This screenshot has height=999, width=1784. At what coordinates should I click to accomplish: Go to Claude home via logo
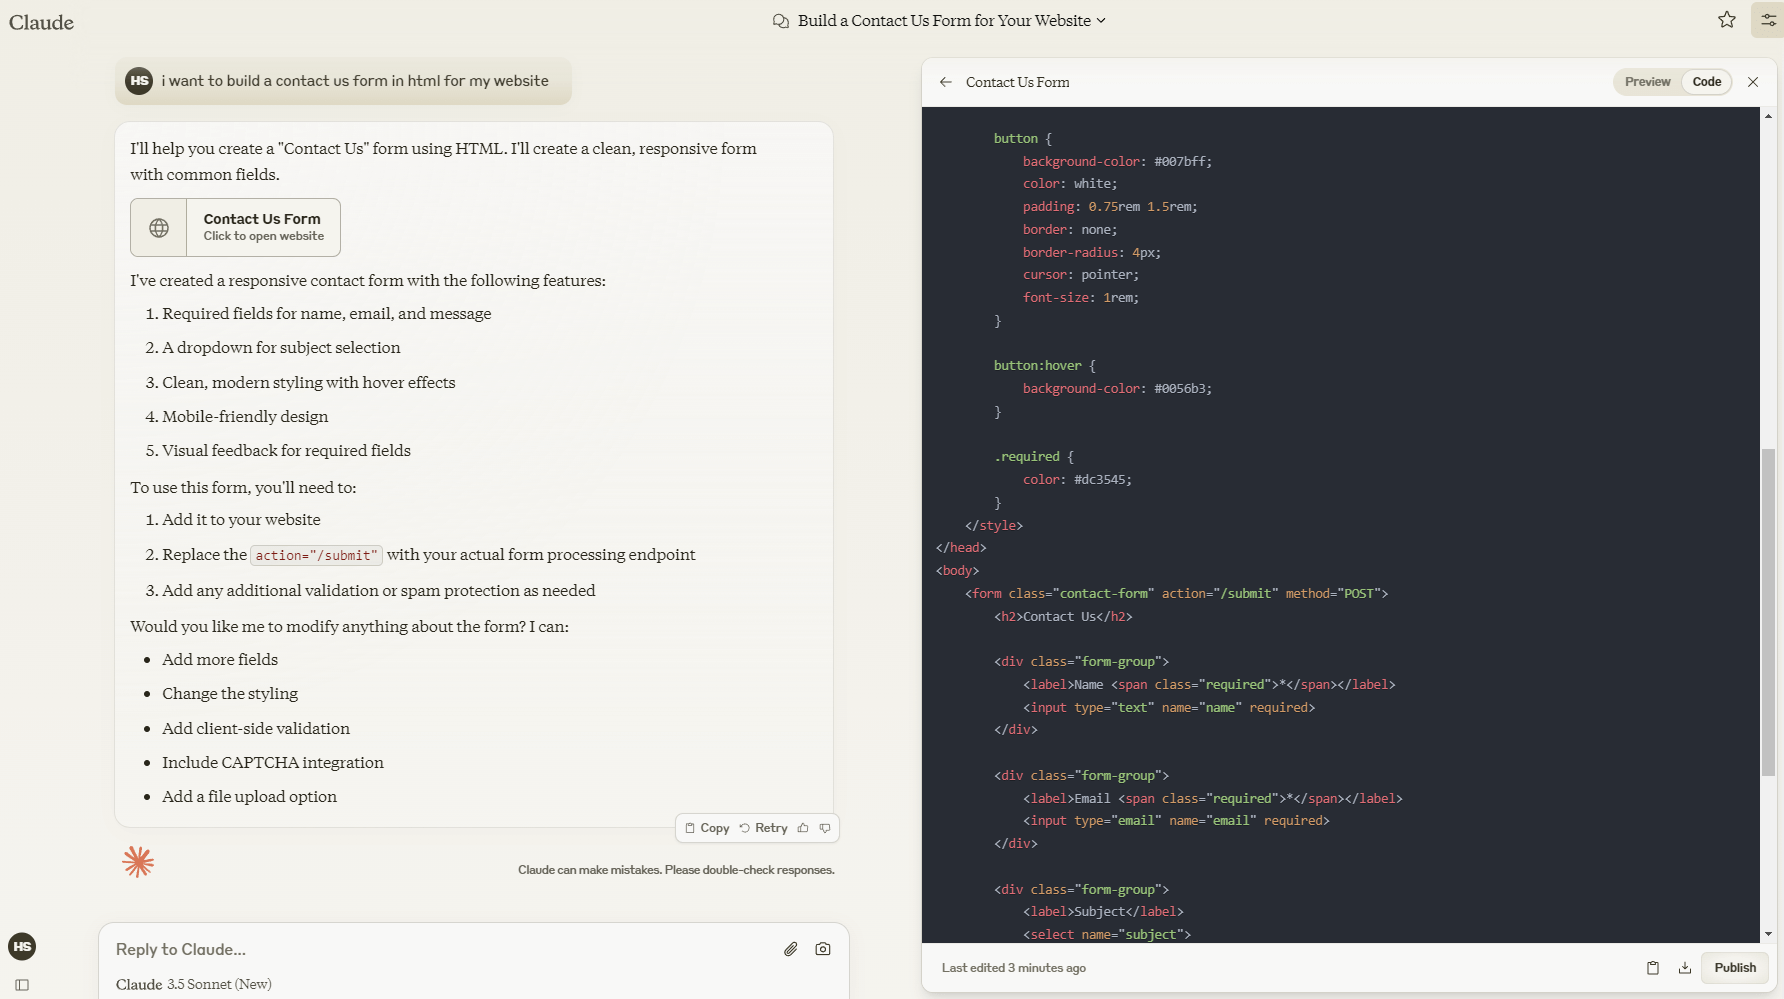41,22
